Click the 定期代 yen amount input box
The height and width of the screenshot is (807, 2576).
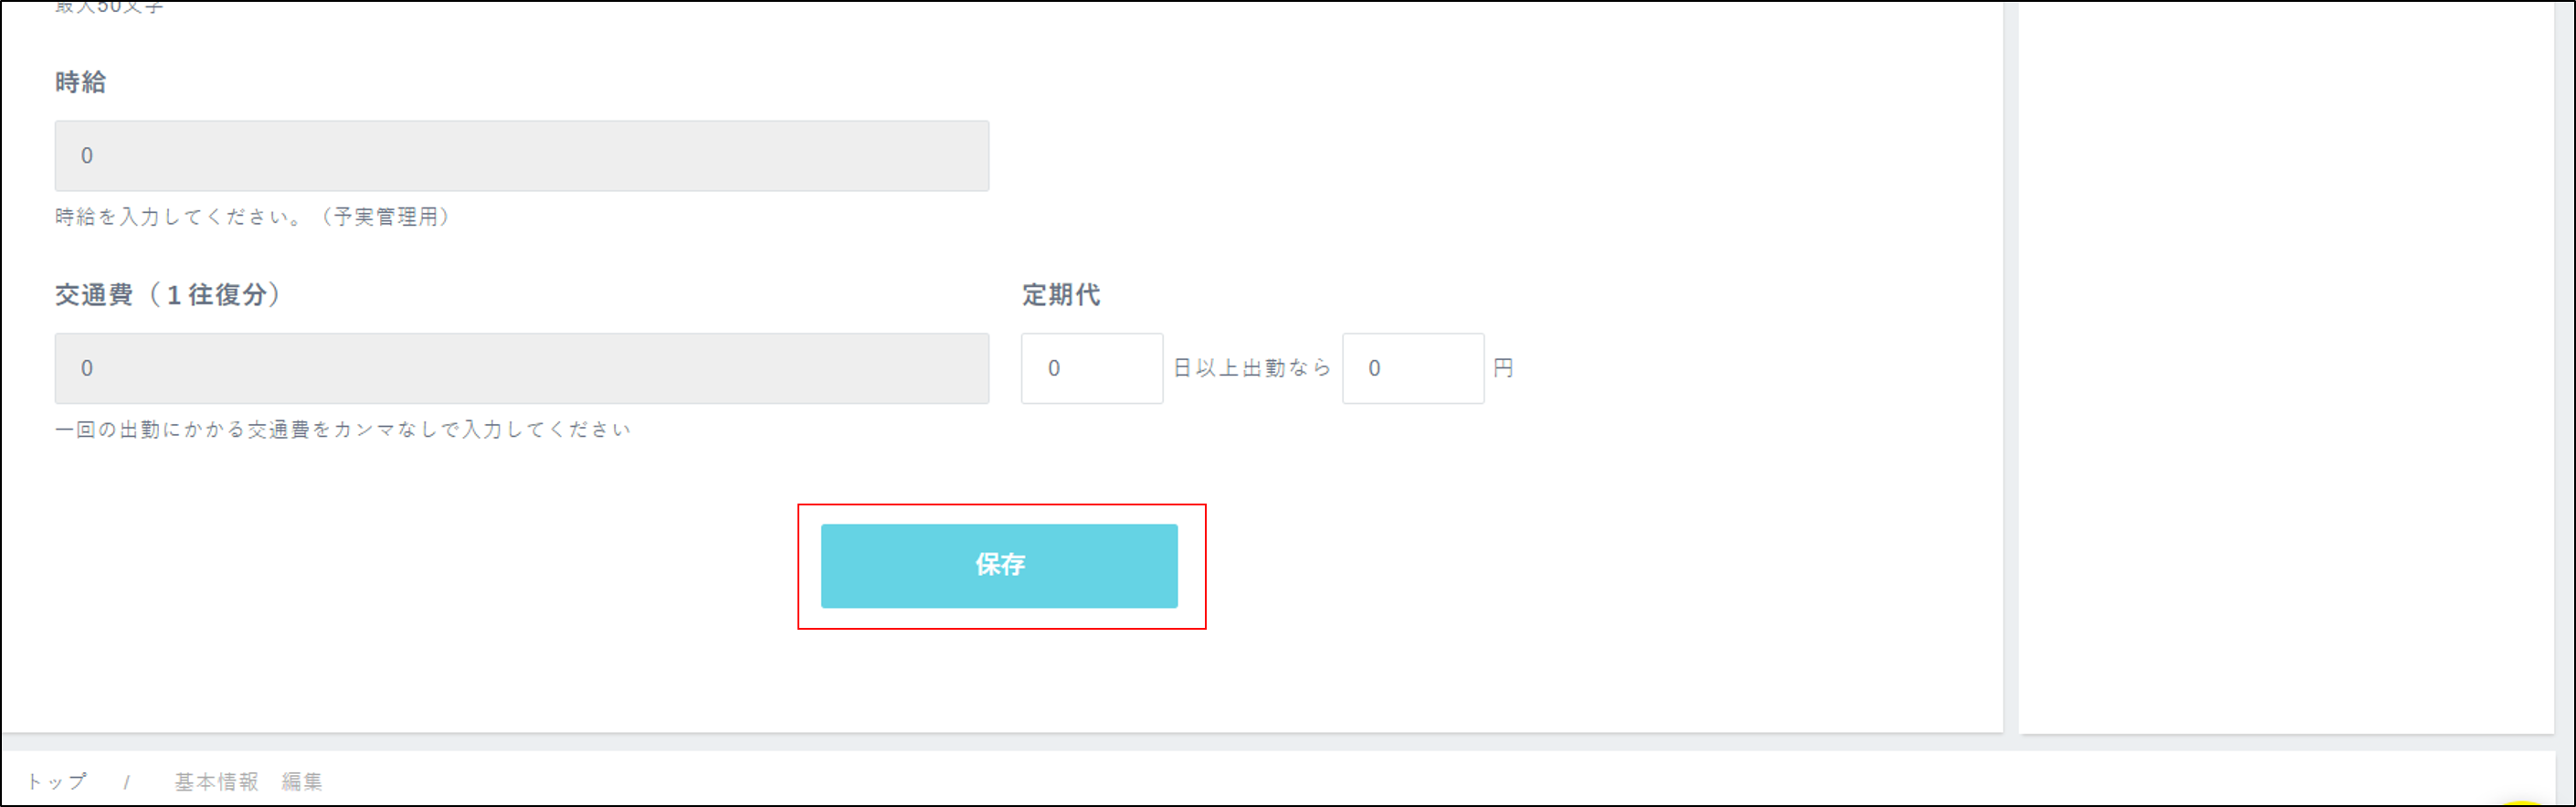(1412, 368)
